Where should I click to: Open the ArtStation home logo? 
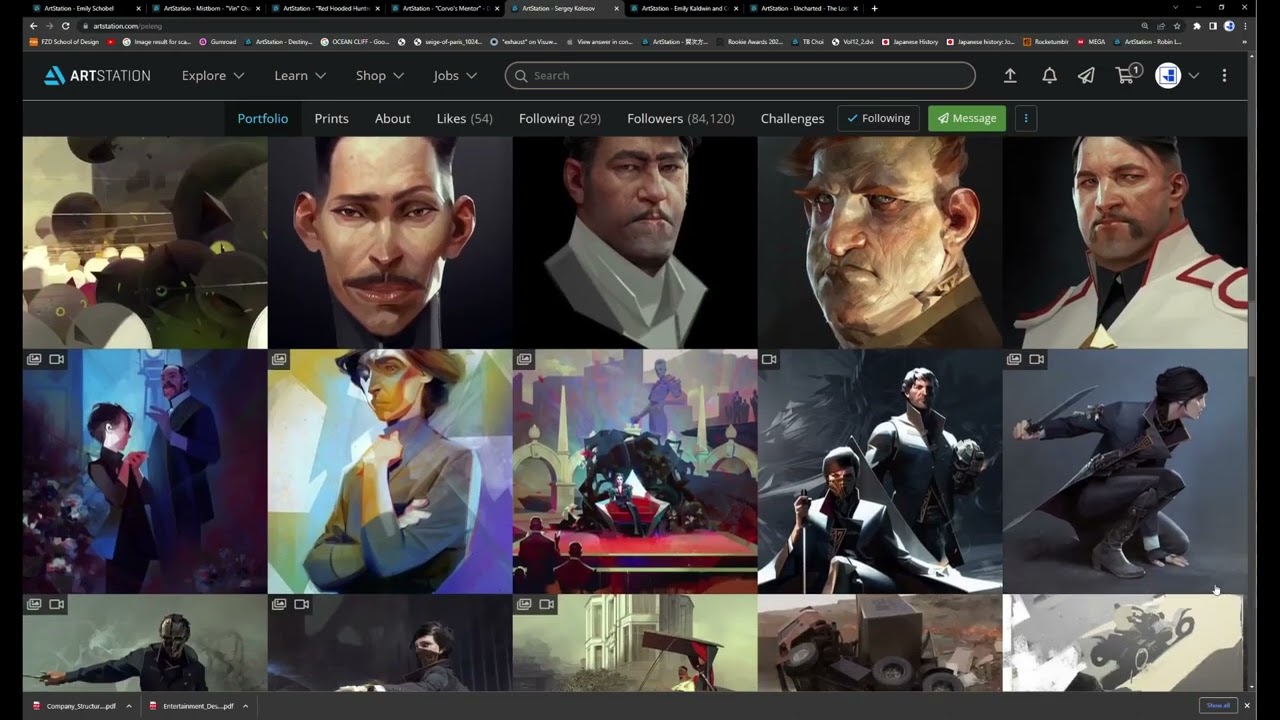click(x=97, y=75)
